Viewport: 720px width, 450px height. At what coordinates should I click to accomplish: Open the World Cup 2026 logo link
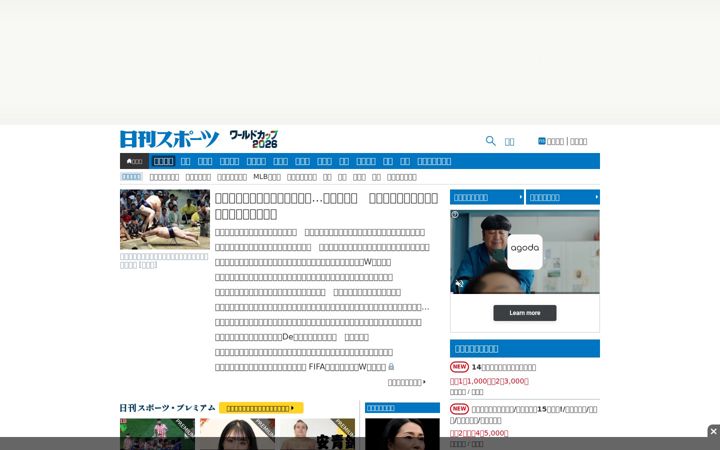pyautogui.click(x=253, y=139)
